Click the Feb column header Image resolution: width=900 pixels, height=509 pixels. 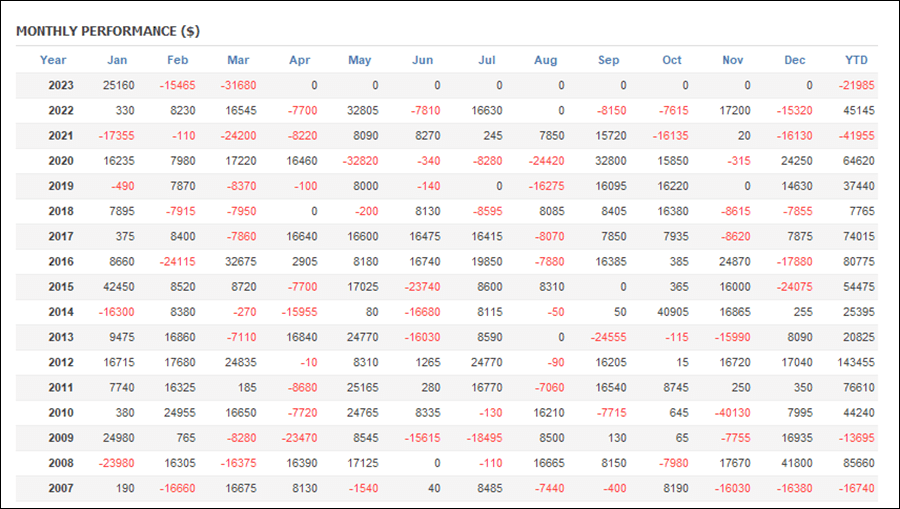[x=177, y=60]
